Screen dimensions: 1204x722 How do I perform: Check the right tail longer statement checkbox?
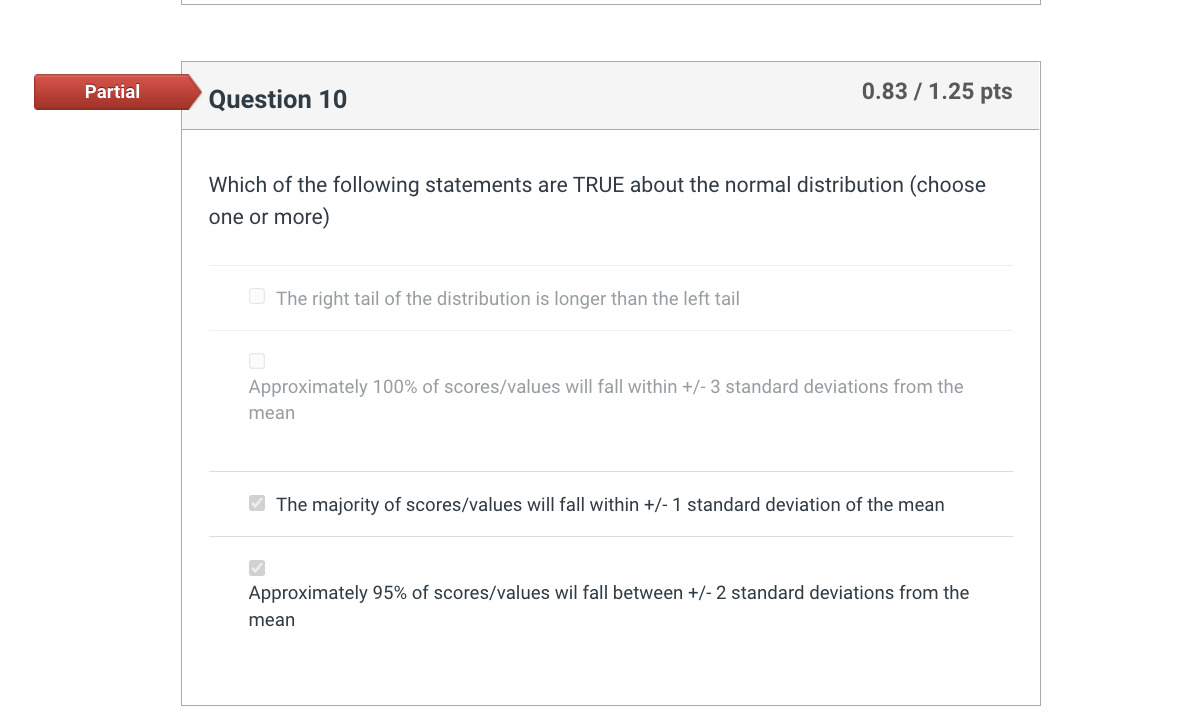257,296
